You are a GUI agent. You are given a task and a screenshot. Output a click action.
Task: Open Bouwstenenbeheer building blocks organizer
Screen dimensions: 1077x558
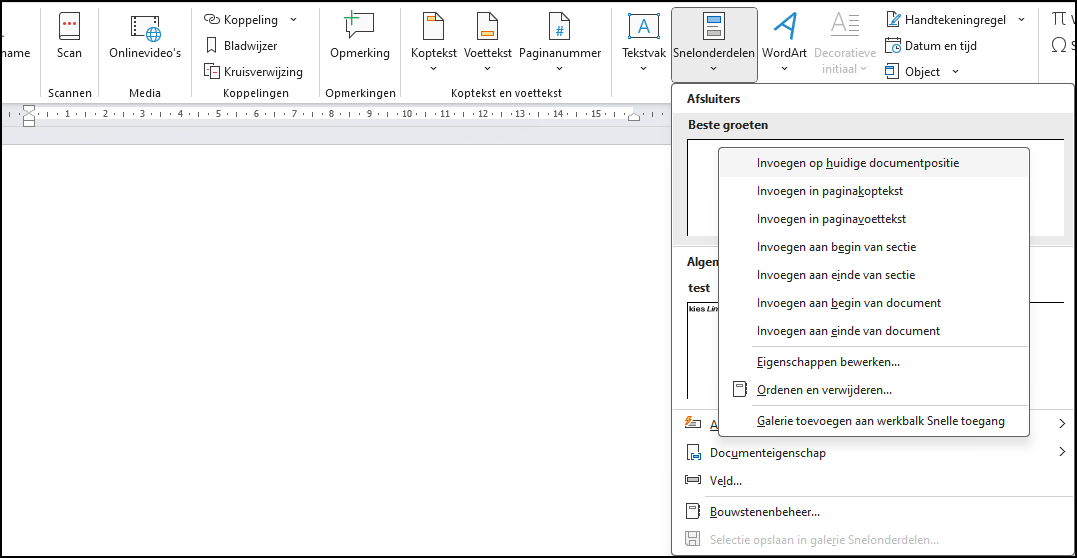tap(872, 512)
